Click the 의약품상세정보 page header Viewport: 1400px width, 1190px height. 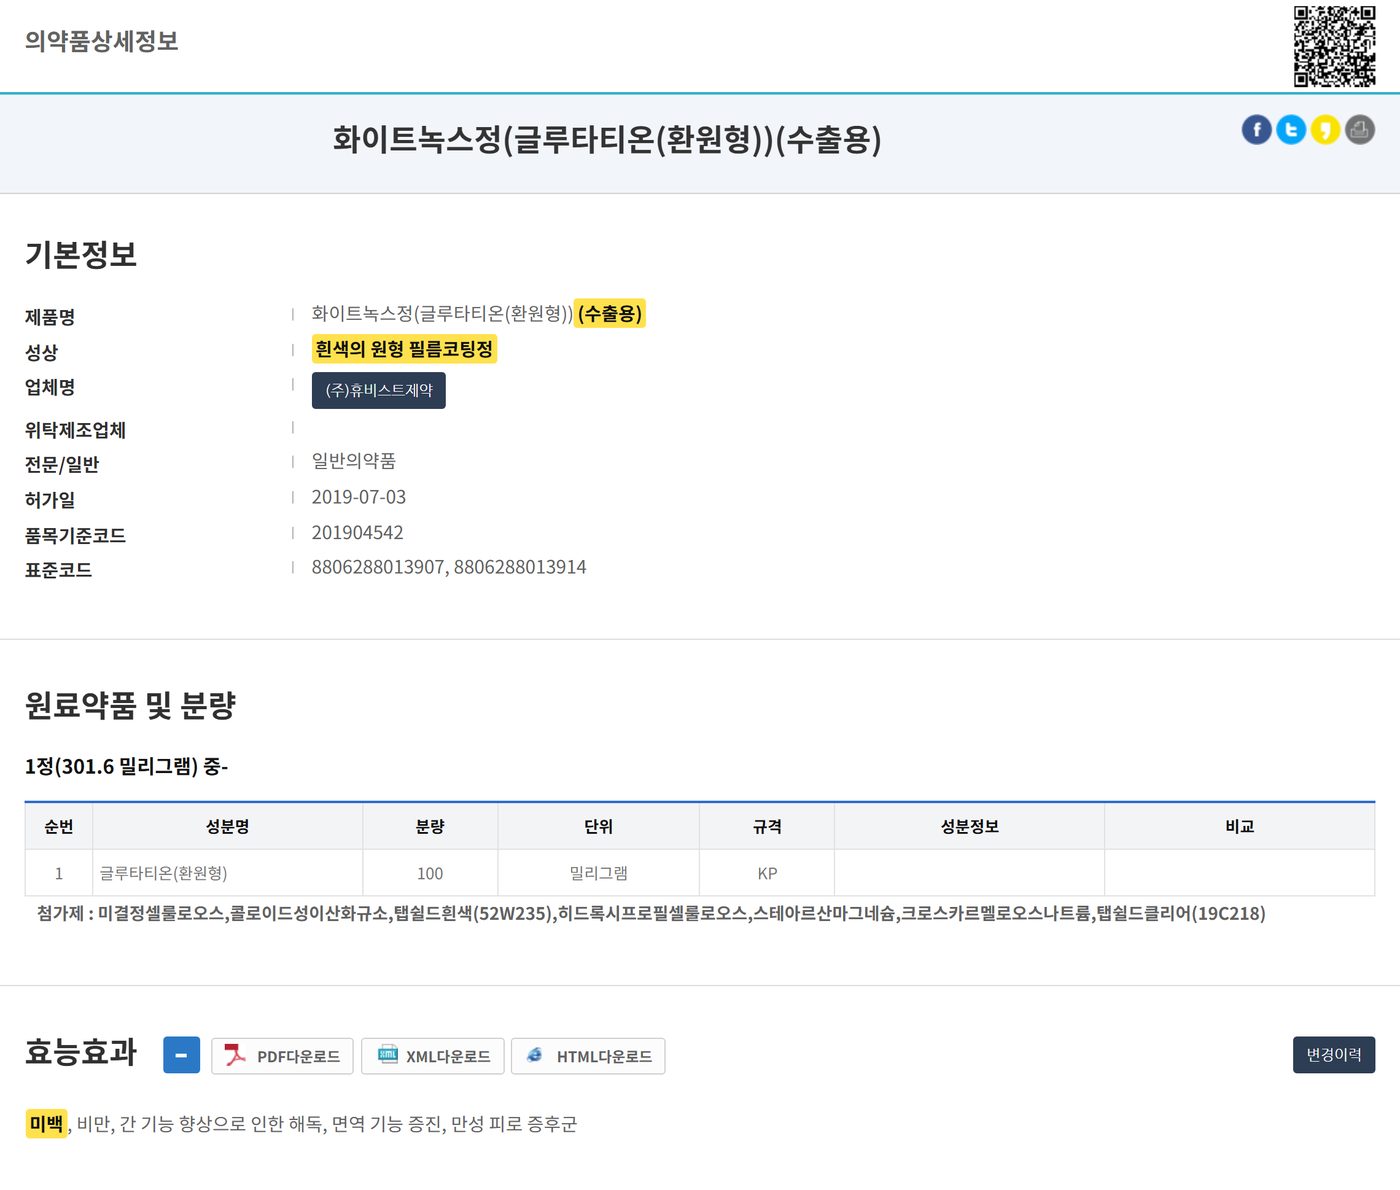click(x=102, y=41)
